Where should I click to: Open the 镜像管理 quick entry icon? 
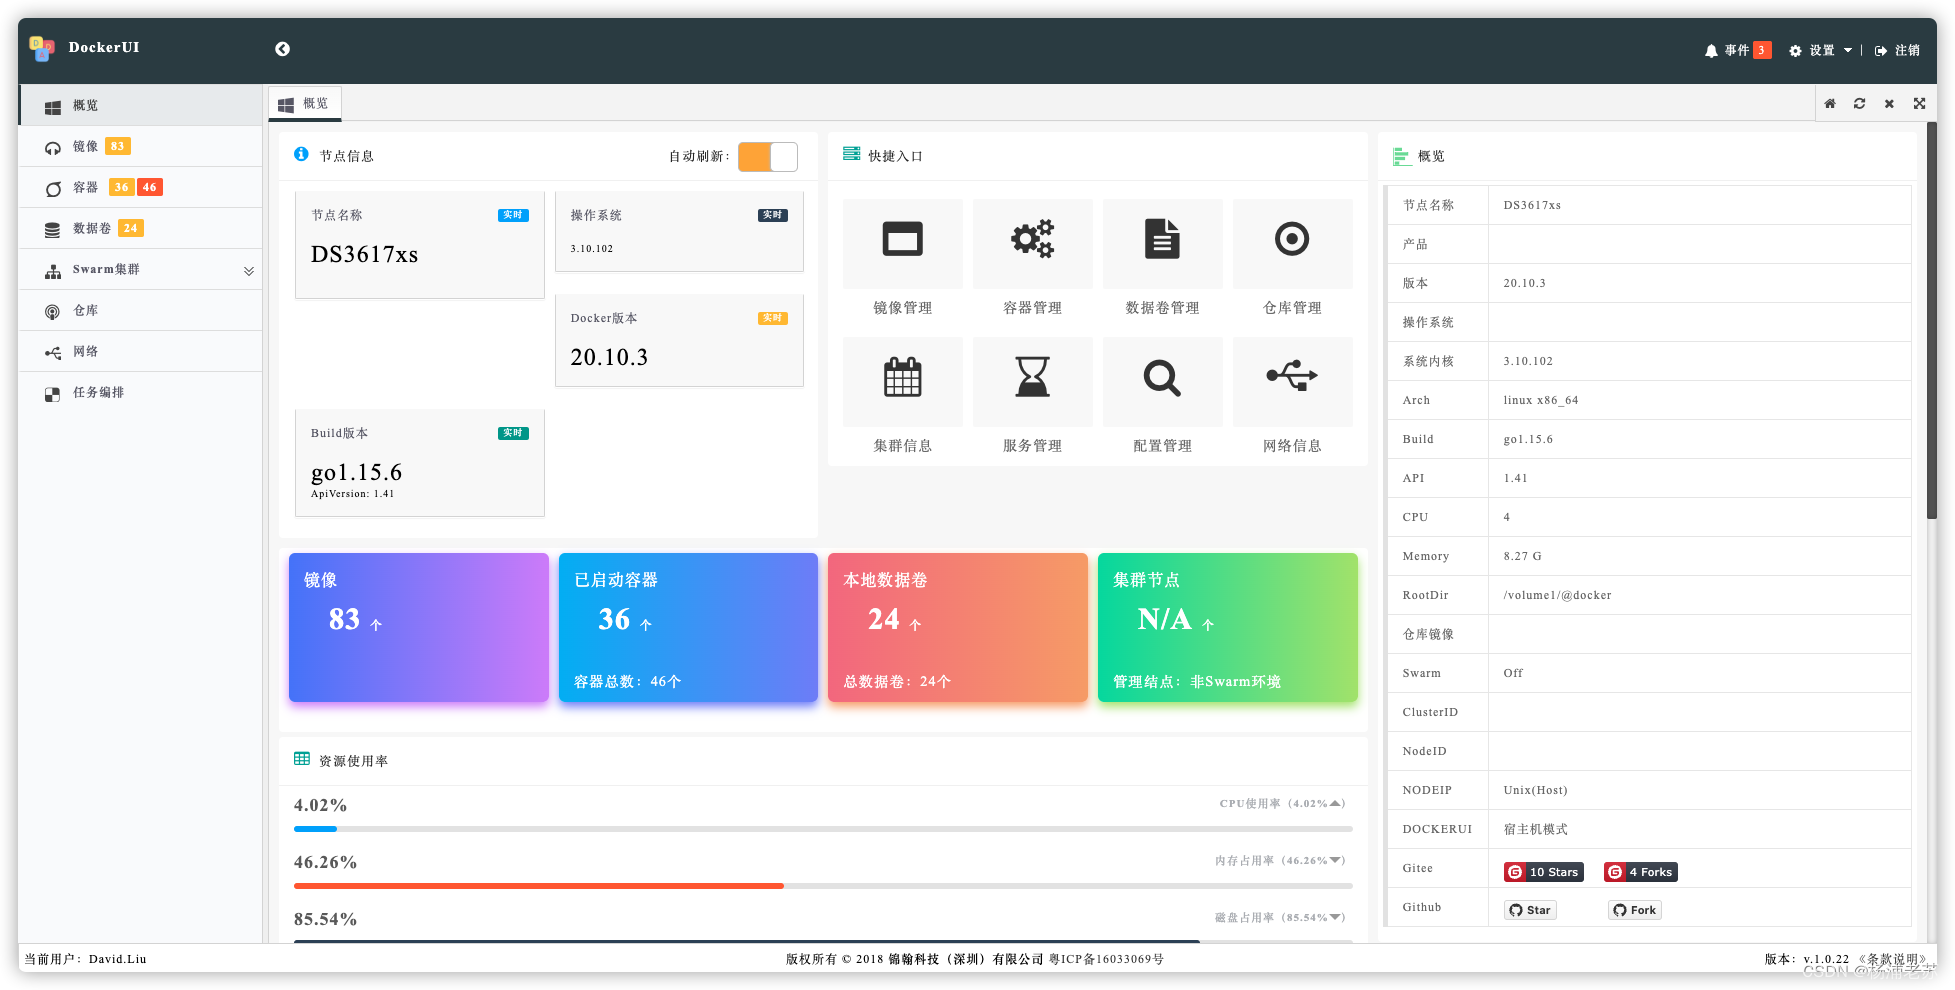pos(902,240)
